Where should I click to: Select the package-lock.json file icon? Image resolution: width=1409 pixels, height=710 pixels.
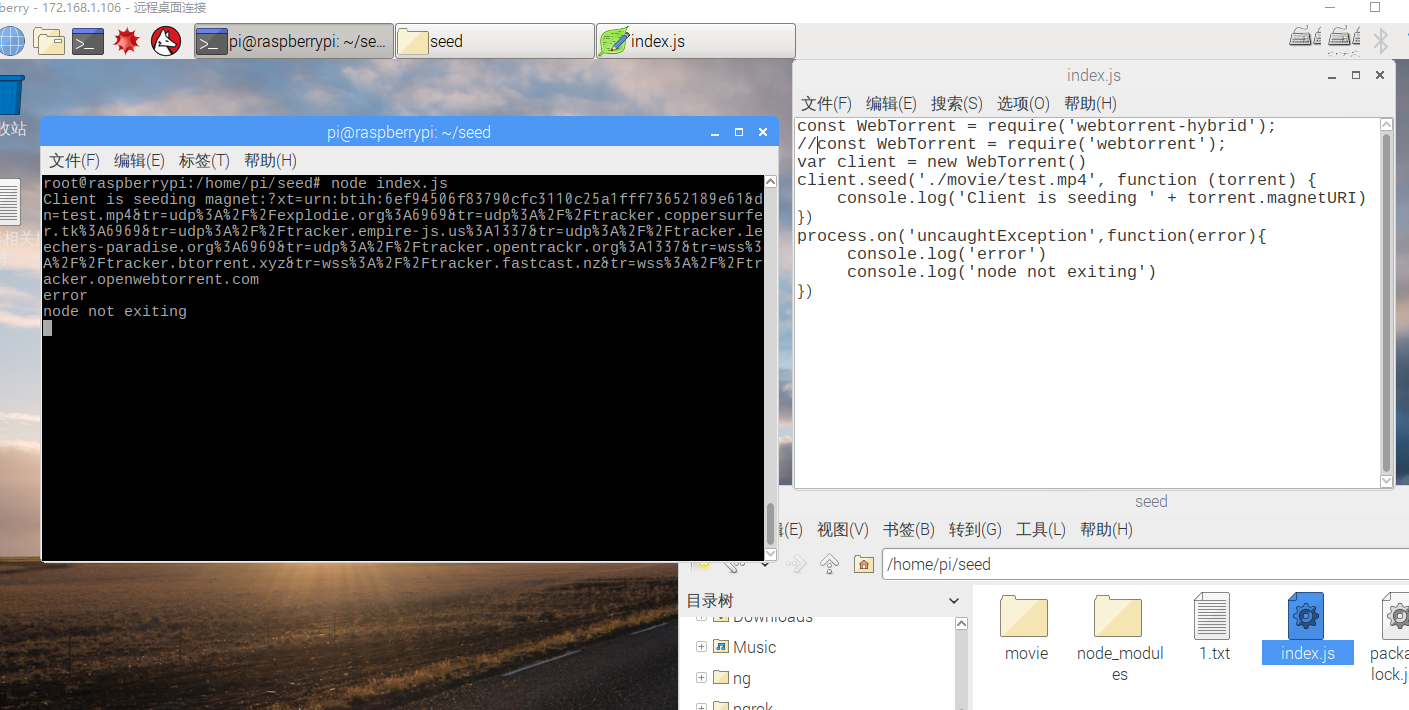(1396, 616)
